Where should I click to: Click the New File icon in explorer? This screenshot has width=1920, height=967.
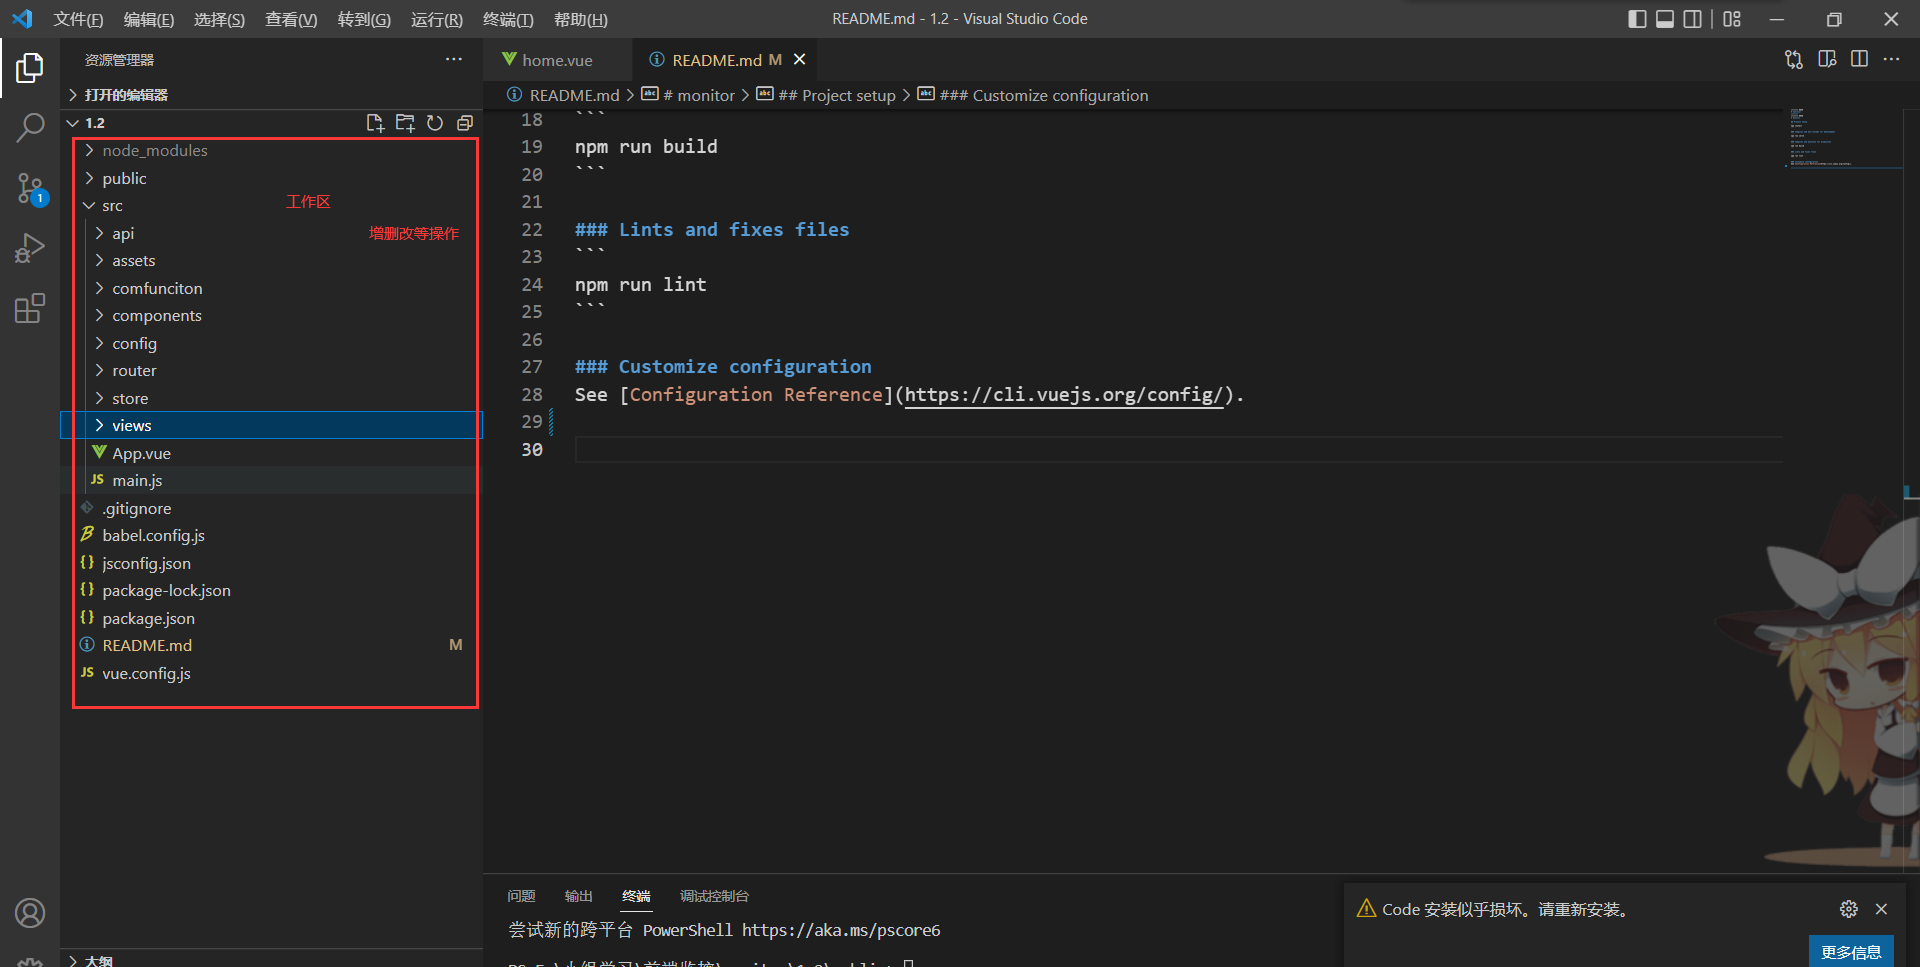[x=375, y=123]
